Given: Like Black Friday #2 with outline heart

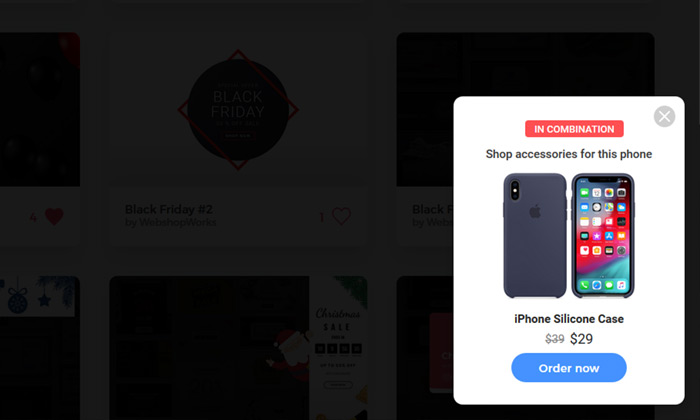Looking at the screenshot, I should (342, 216).
